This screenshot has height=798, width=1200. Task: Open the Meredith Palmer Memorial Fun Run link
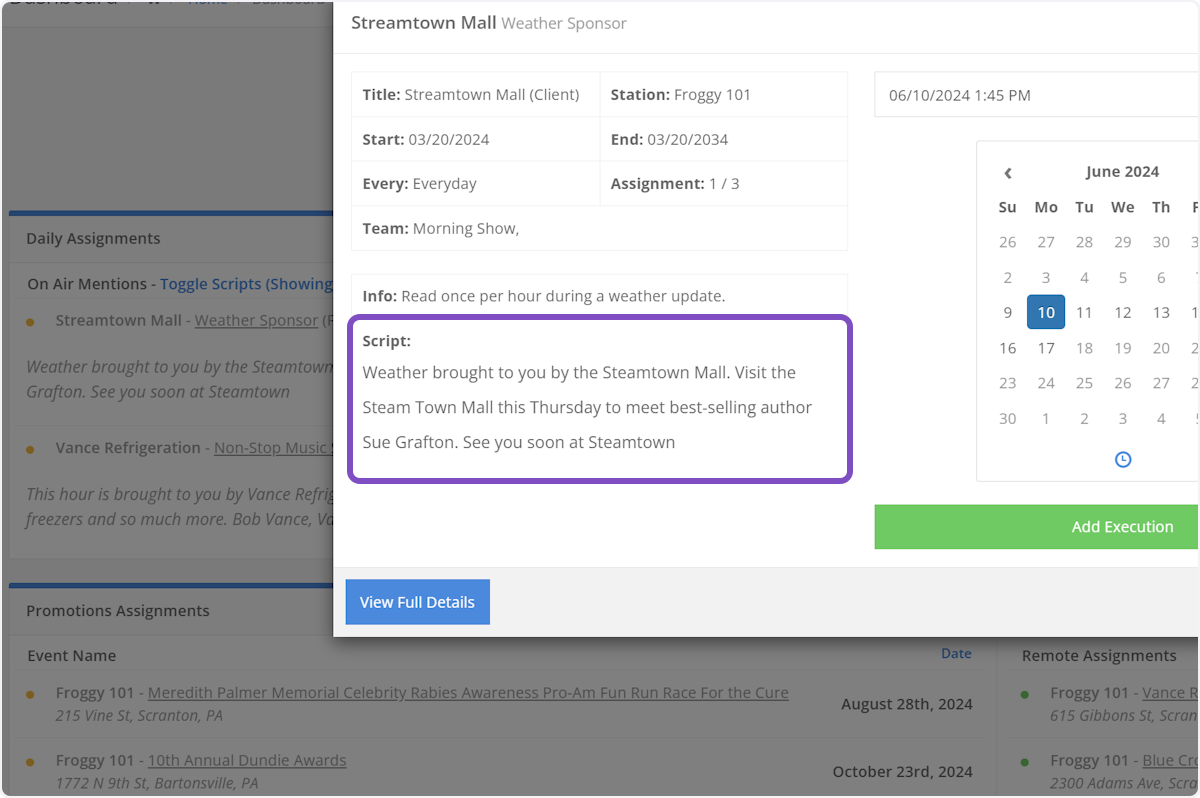[x=468, y=692]
